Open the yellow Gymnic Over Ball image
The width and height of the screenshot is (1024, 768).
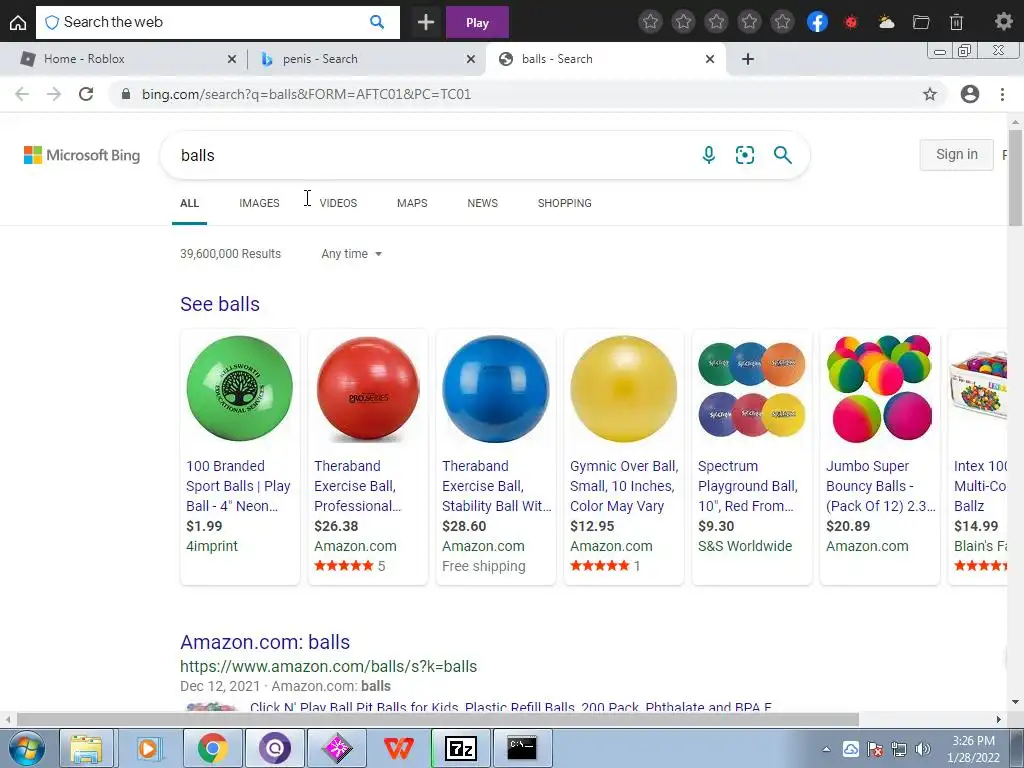pos(624,389)
